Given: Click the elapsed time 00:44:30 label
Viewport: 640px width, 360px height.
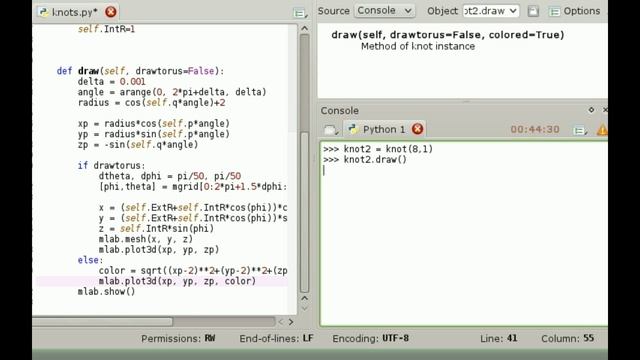Looking at the screenshot, I should pyautogui.click(x=535, y=129).
